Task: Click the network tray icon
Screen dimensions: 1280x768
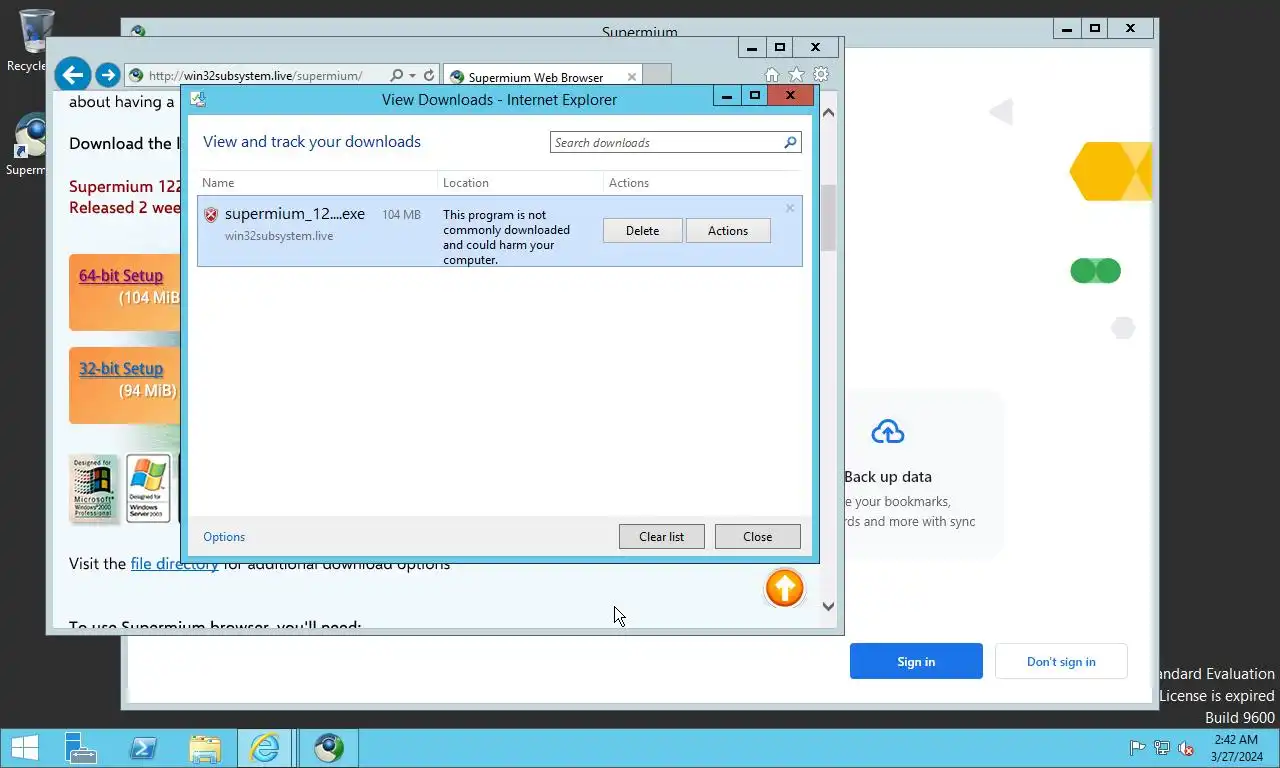Action: (x=1162, y=748)
